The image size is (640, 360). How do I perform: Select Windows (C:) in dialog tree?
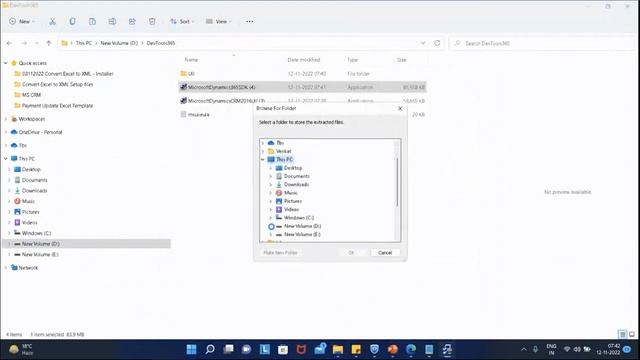[299, 218]
